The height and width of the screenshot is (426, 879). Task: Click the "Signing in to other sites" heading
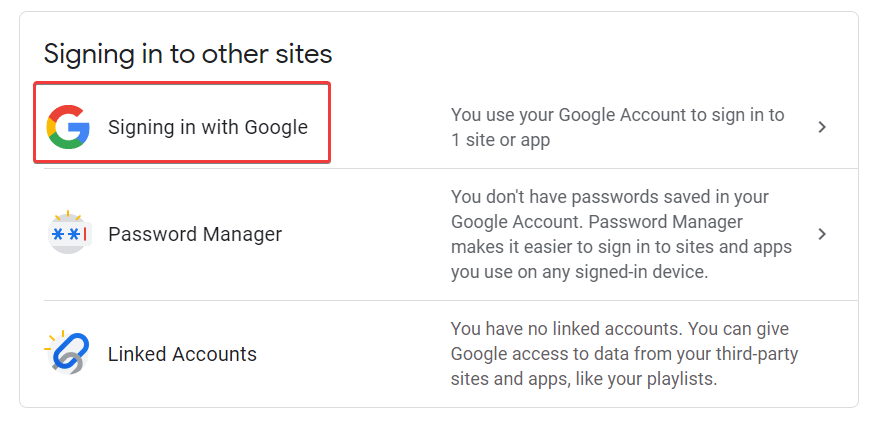tap(188, 53)
